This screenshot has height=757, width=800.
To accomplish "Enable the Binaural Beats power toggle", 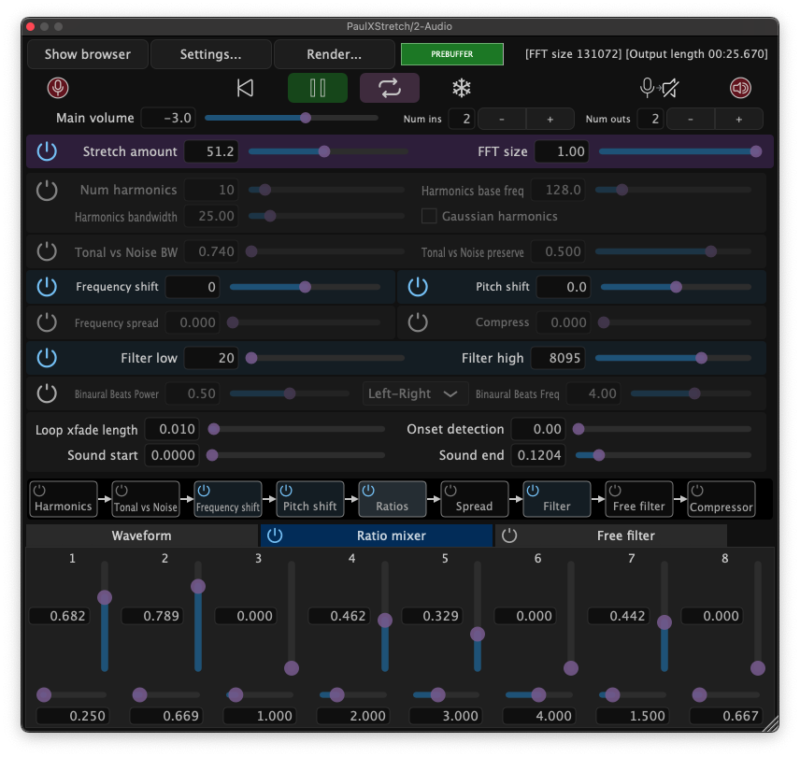I will click(47, 394).
